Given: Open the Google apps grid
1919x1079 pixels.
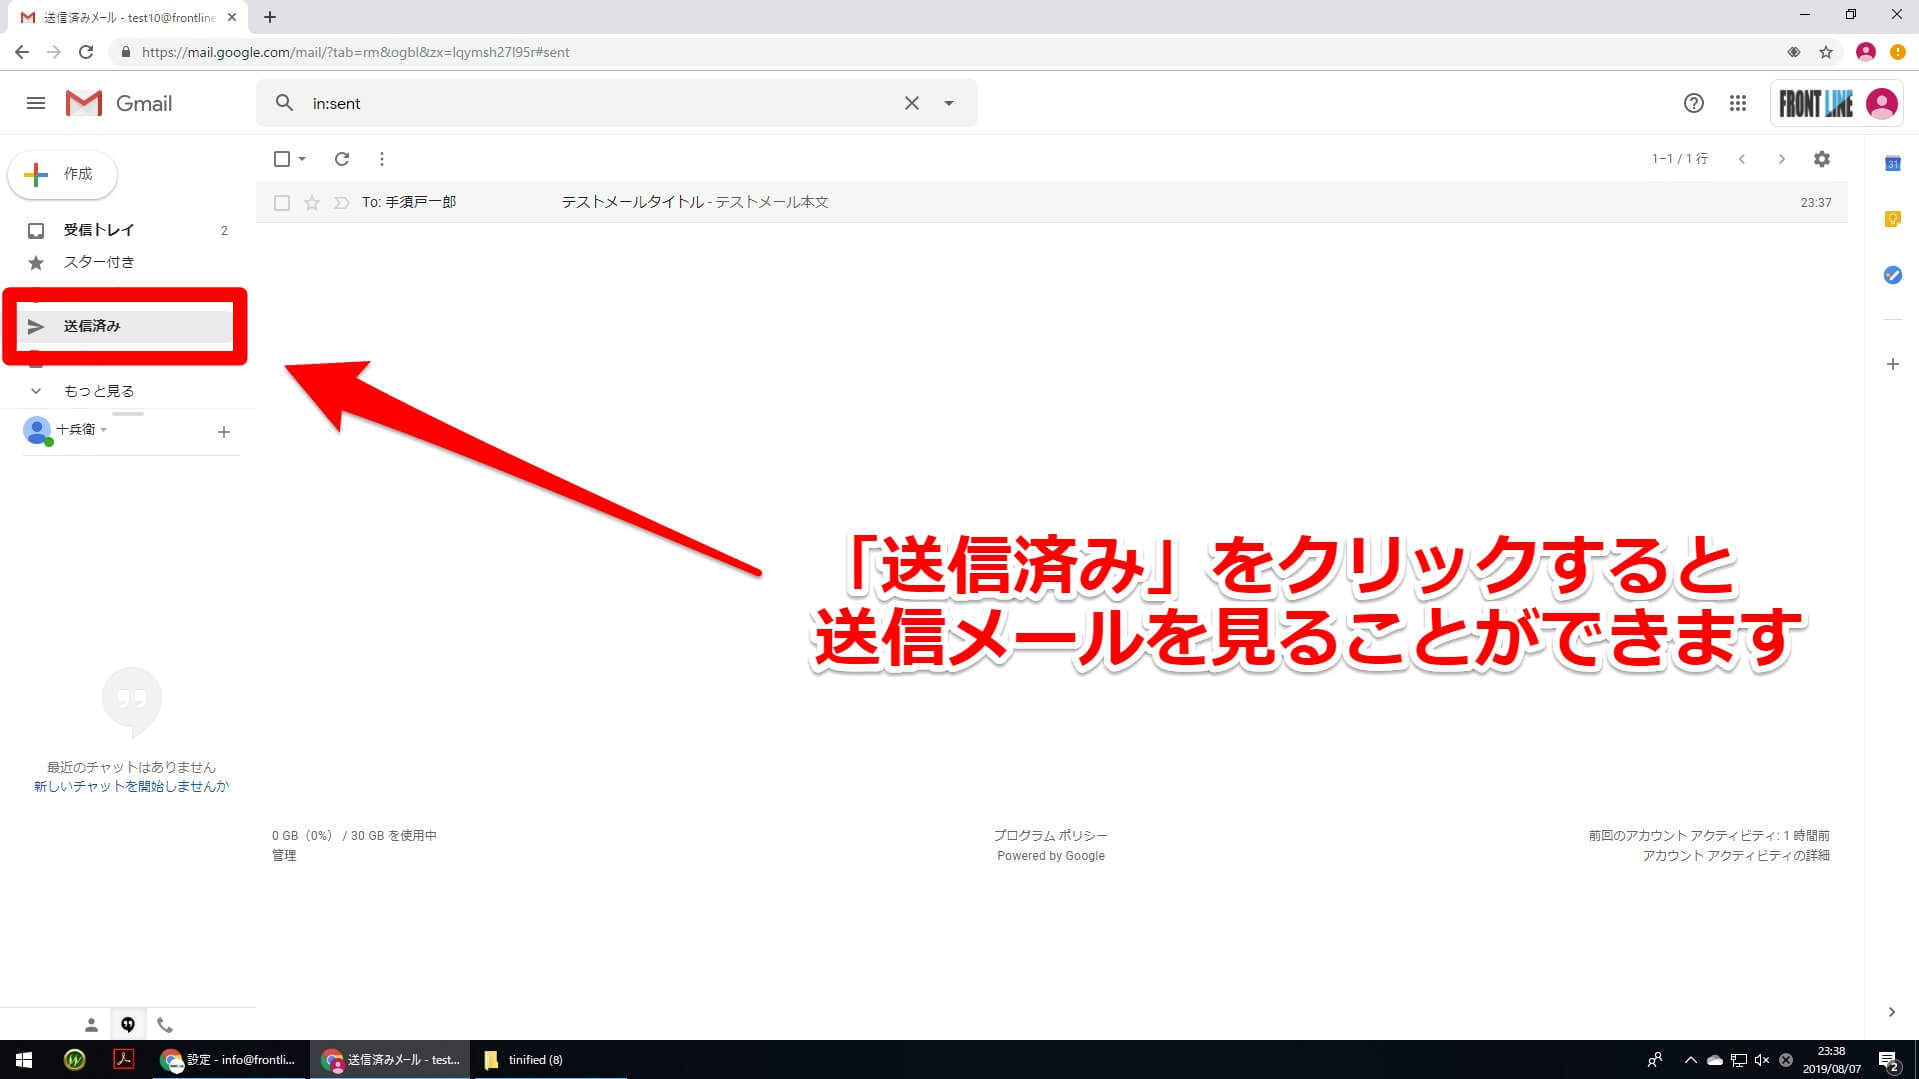Looking at the screenshot, I should pyautogui.click(x=1738, y=103).
